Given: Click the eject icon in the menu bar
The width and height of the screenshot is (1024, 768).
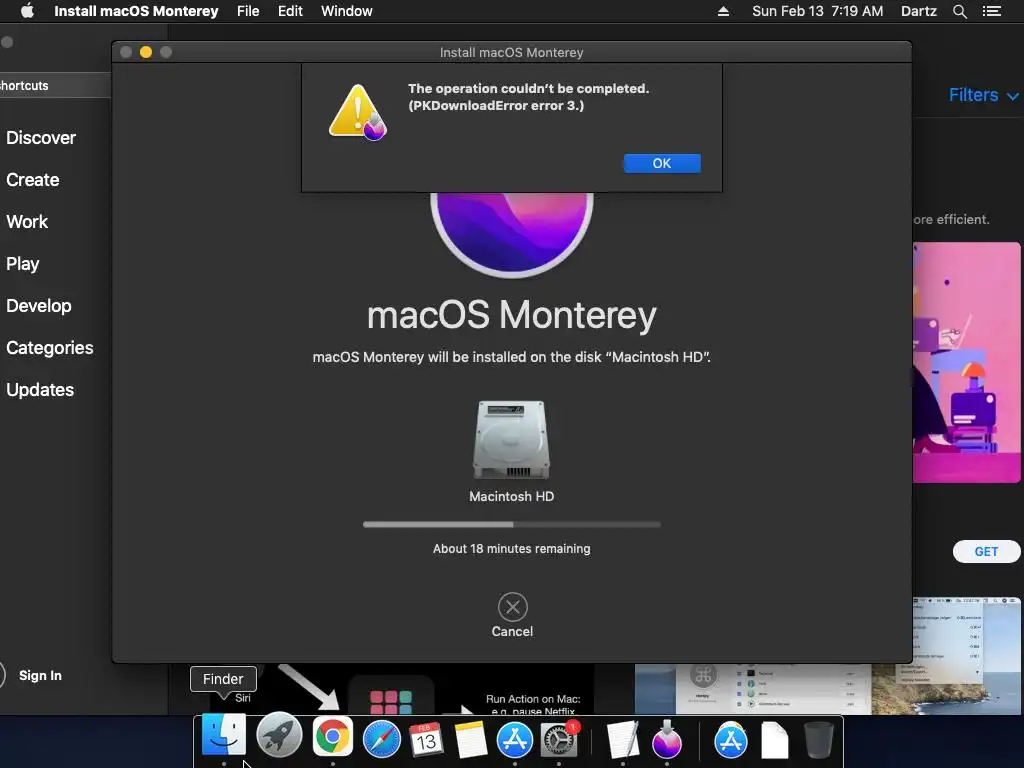Looking at the screenshot, I should [723, 11].
